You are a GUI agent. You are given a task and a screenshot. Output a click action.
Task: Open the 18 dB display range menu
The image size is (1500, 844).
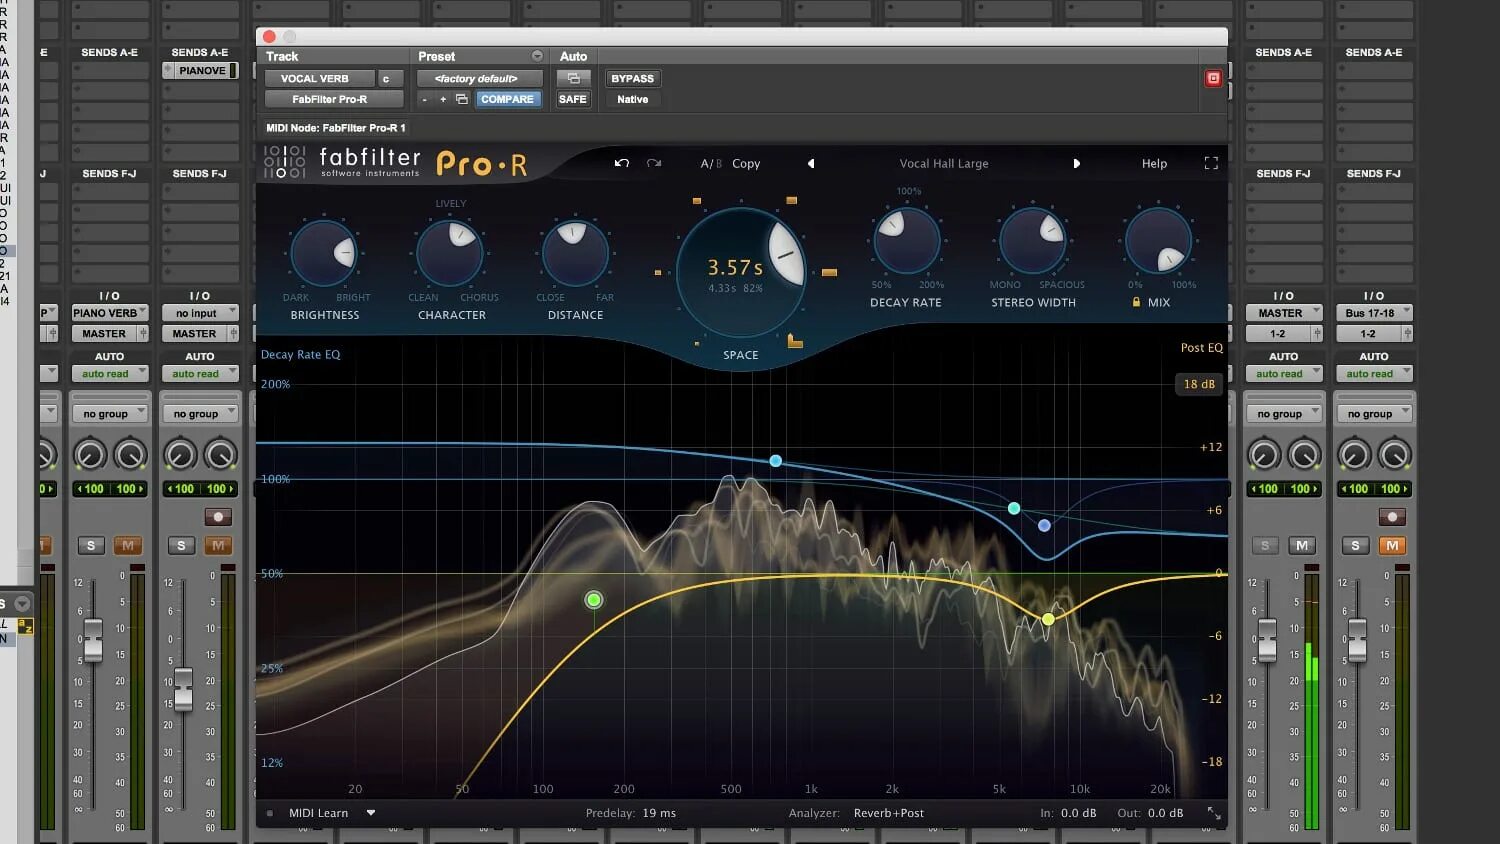coord(1199,384)
